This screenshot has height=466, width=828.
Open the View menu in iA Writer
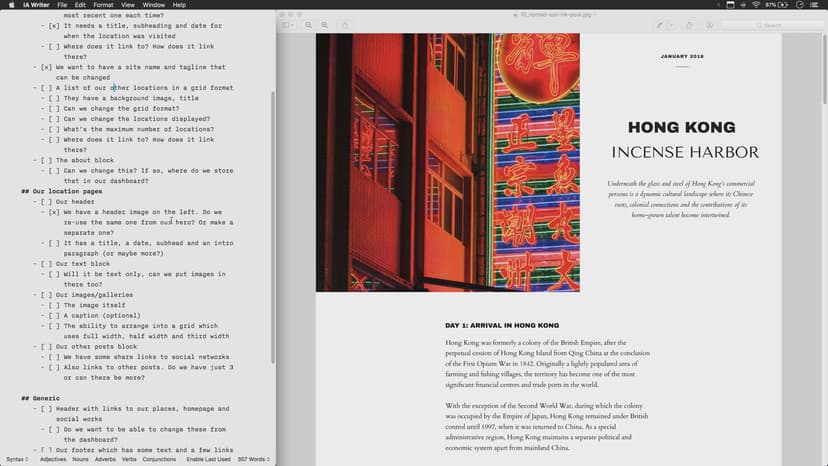pos(128,5)
